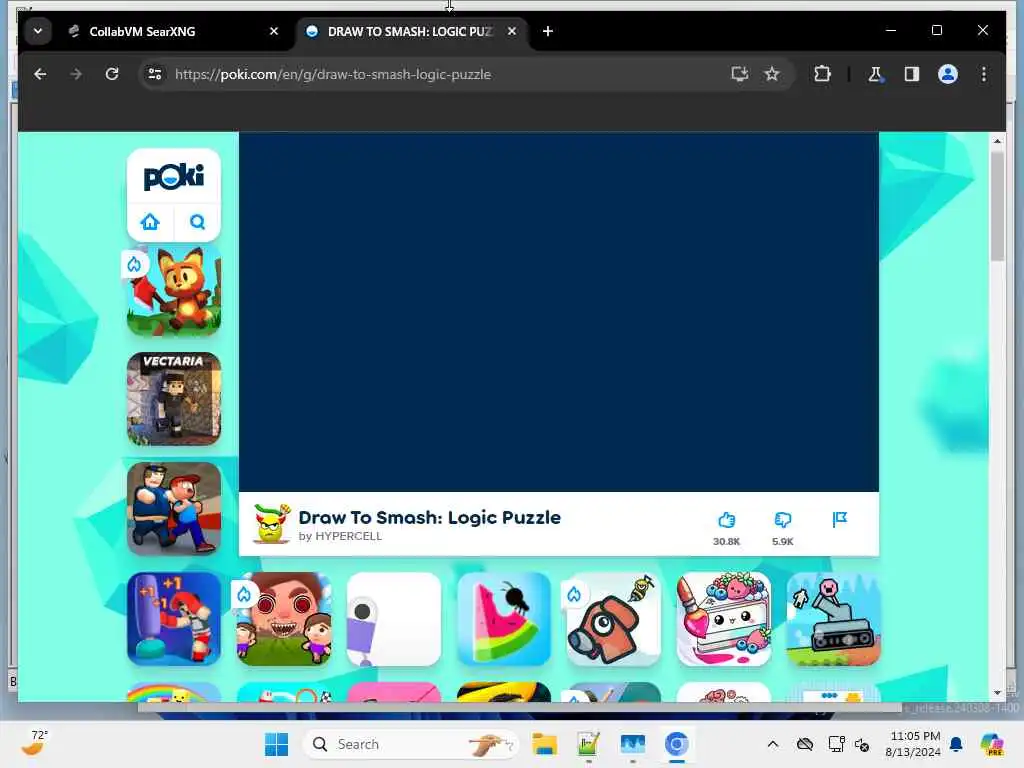Screen dimensions: 1024x768
Task: Click the dark blue game loading area
Action: tap(559, 312)
